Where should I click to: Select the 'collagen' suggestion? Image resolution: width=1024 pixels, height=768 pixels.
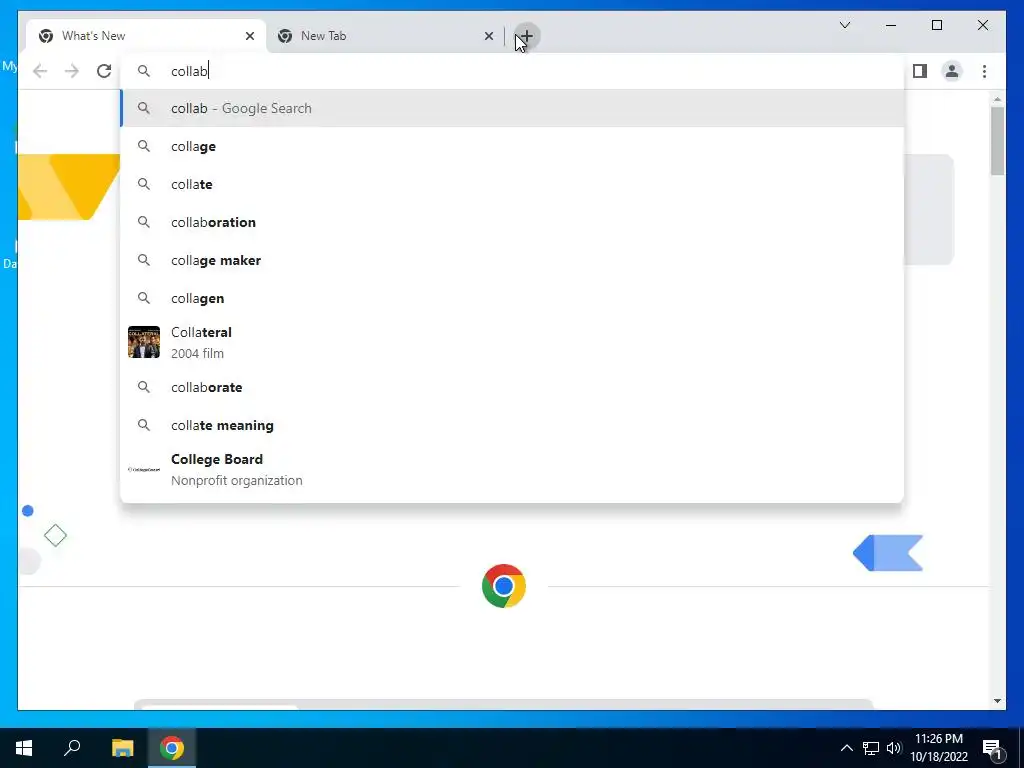[512, 298]
